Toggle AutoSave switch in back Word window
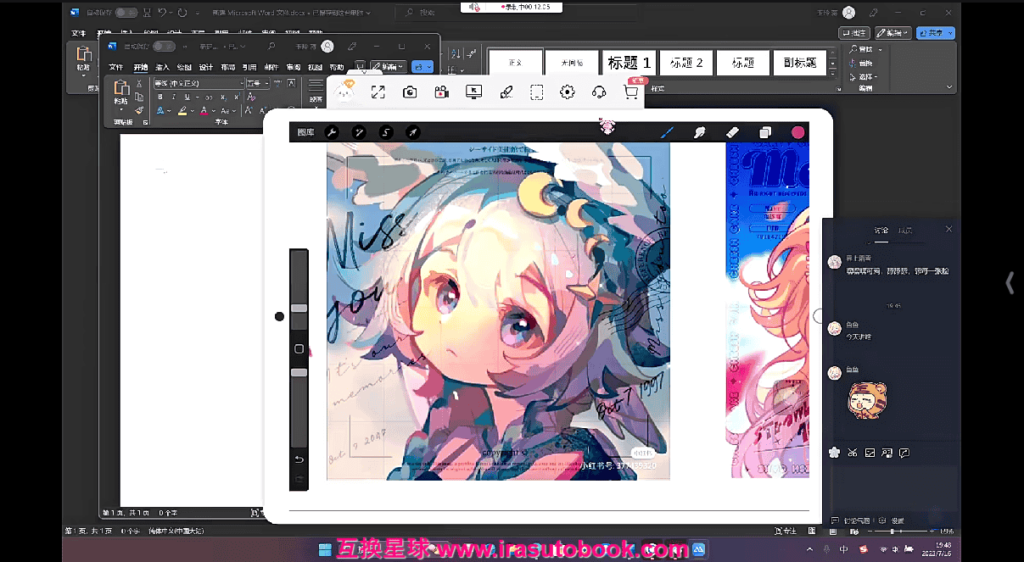Screen dimensions: 1024x562 pyautogui.click(x=126, y=12)
